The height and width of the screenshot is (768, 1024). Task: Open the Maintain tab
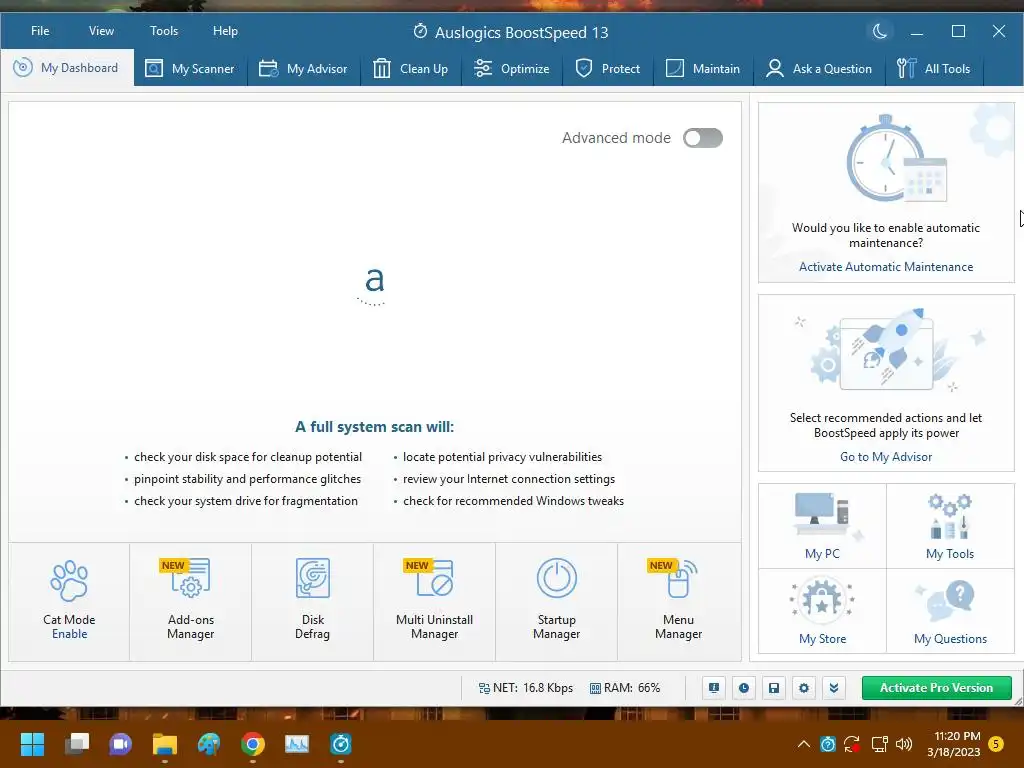703,69
